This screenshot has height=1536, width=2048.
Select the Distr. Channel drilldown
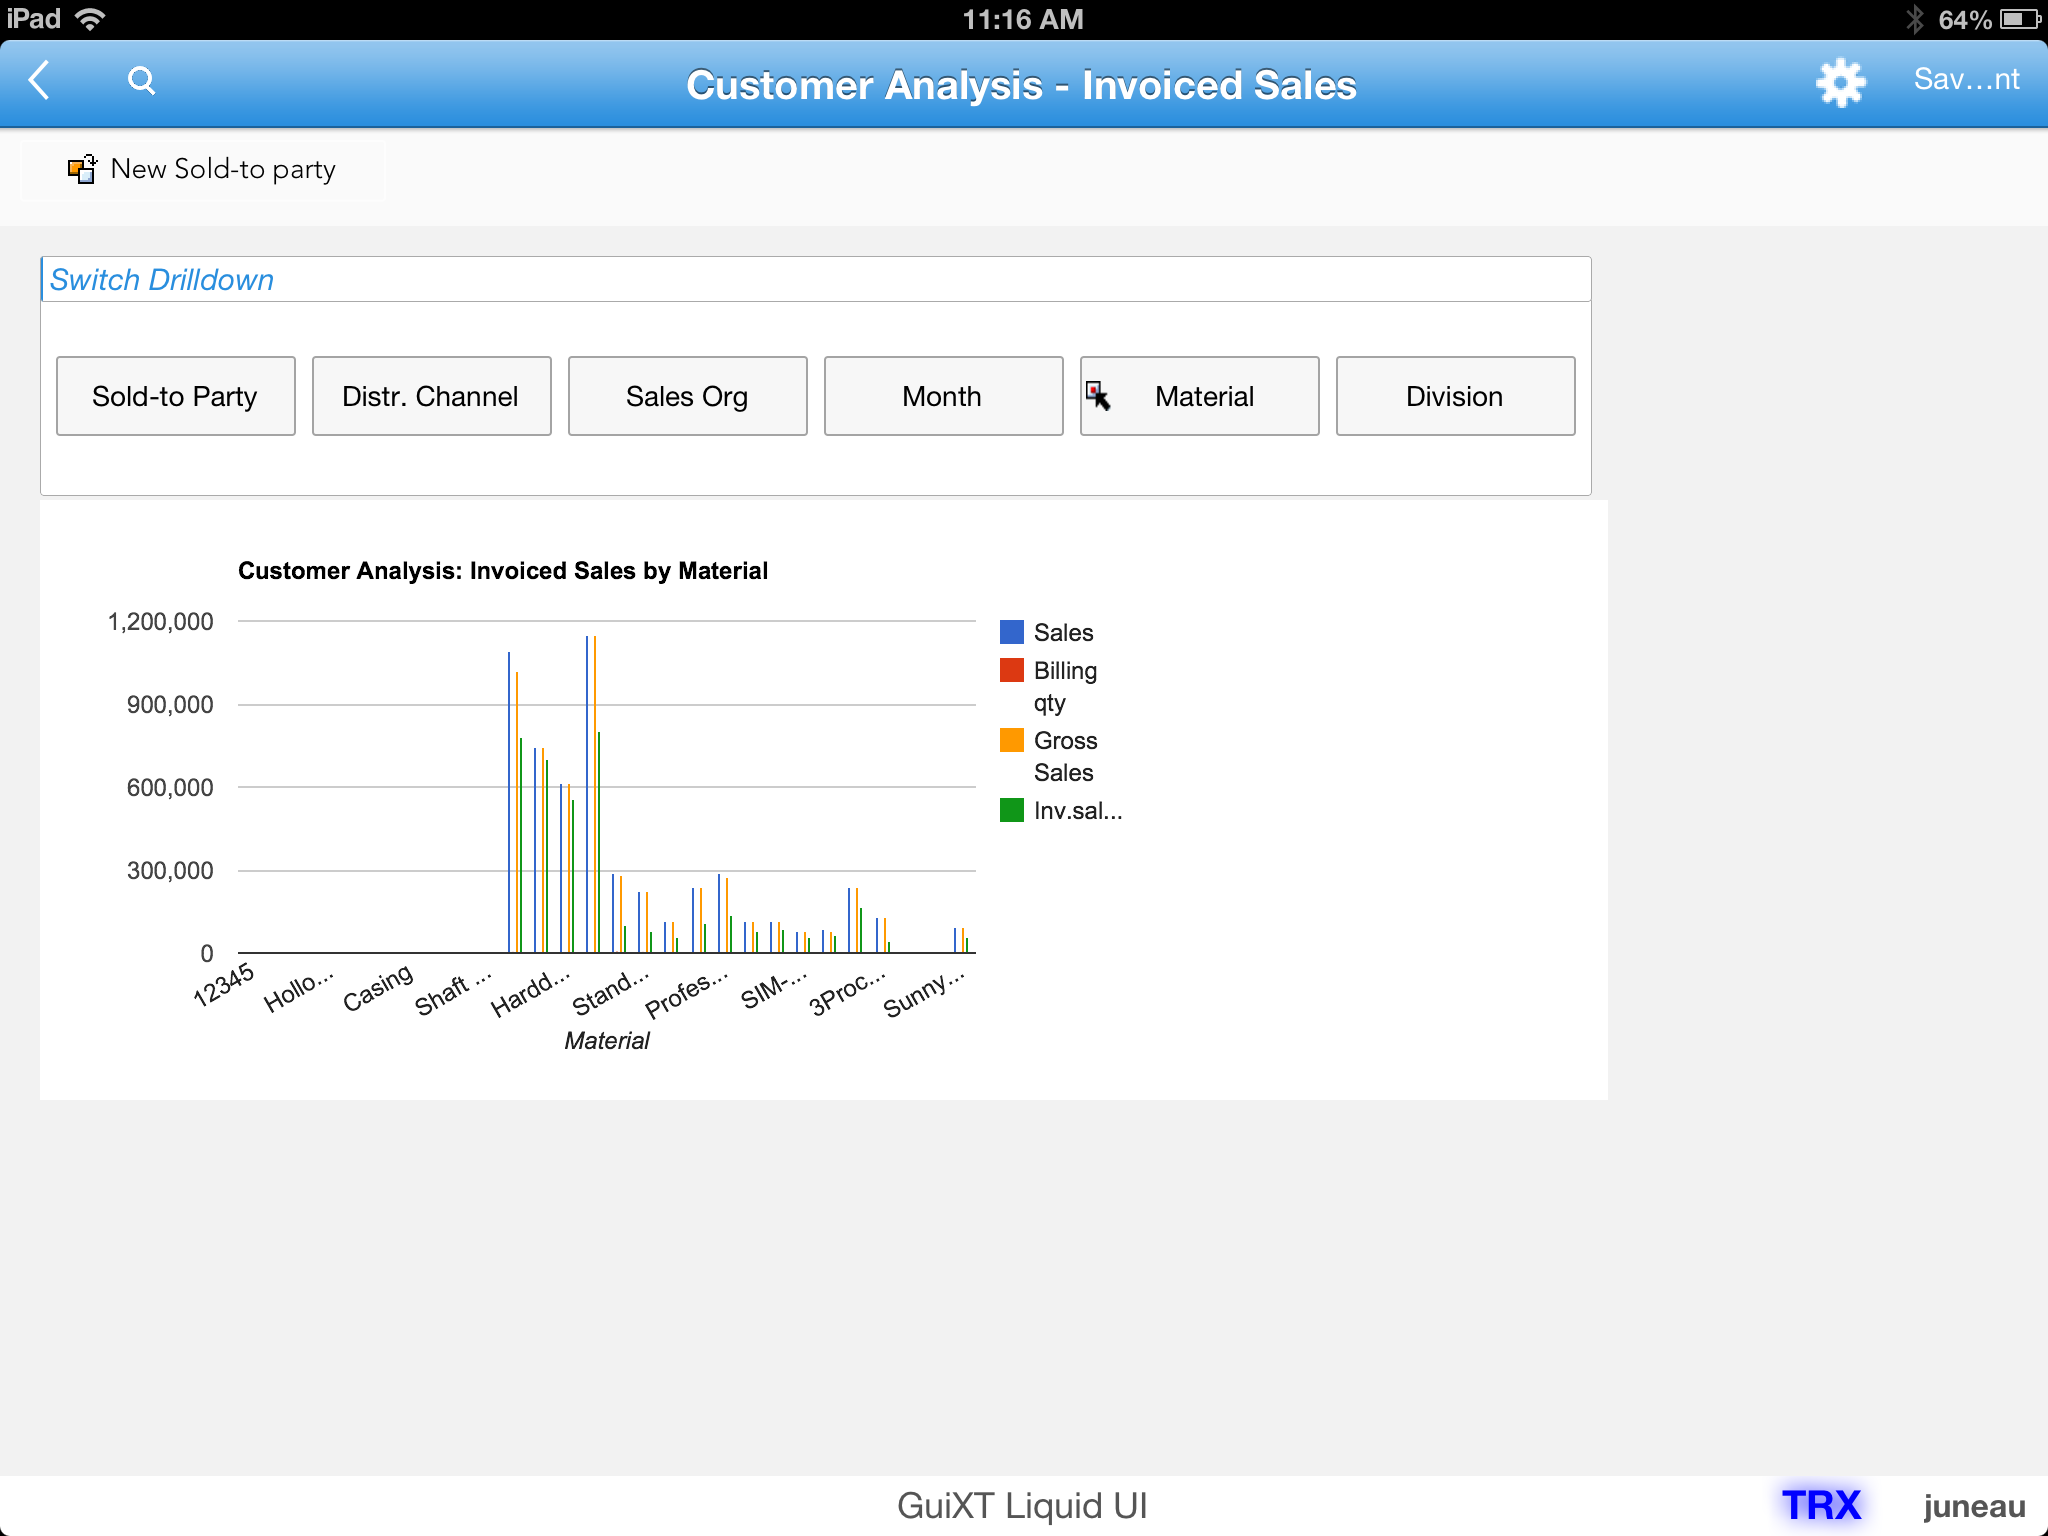[431, 396]
